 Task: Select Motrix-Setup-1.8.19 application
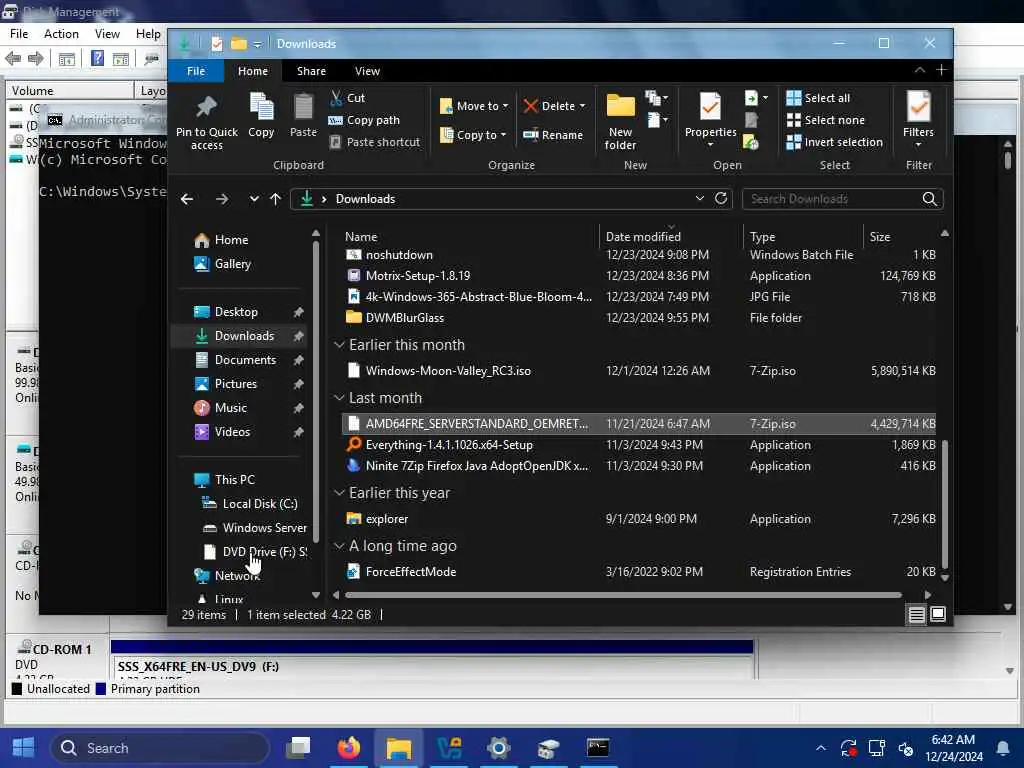[x=639, y=276]
